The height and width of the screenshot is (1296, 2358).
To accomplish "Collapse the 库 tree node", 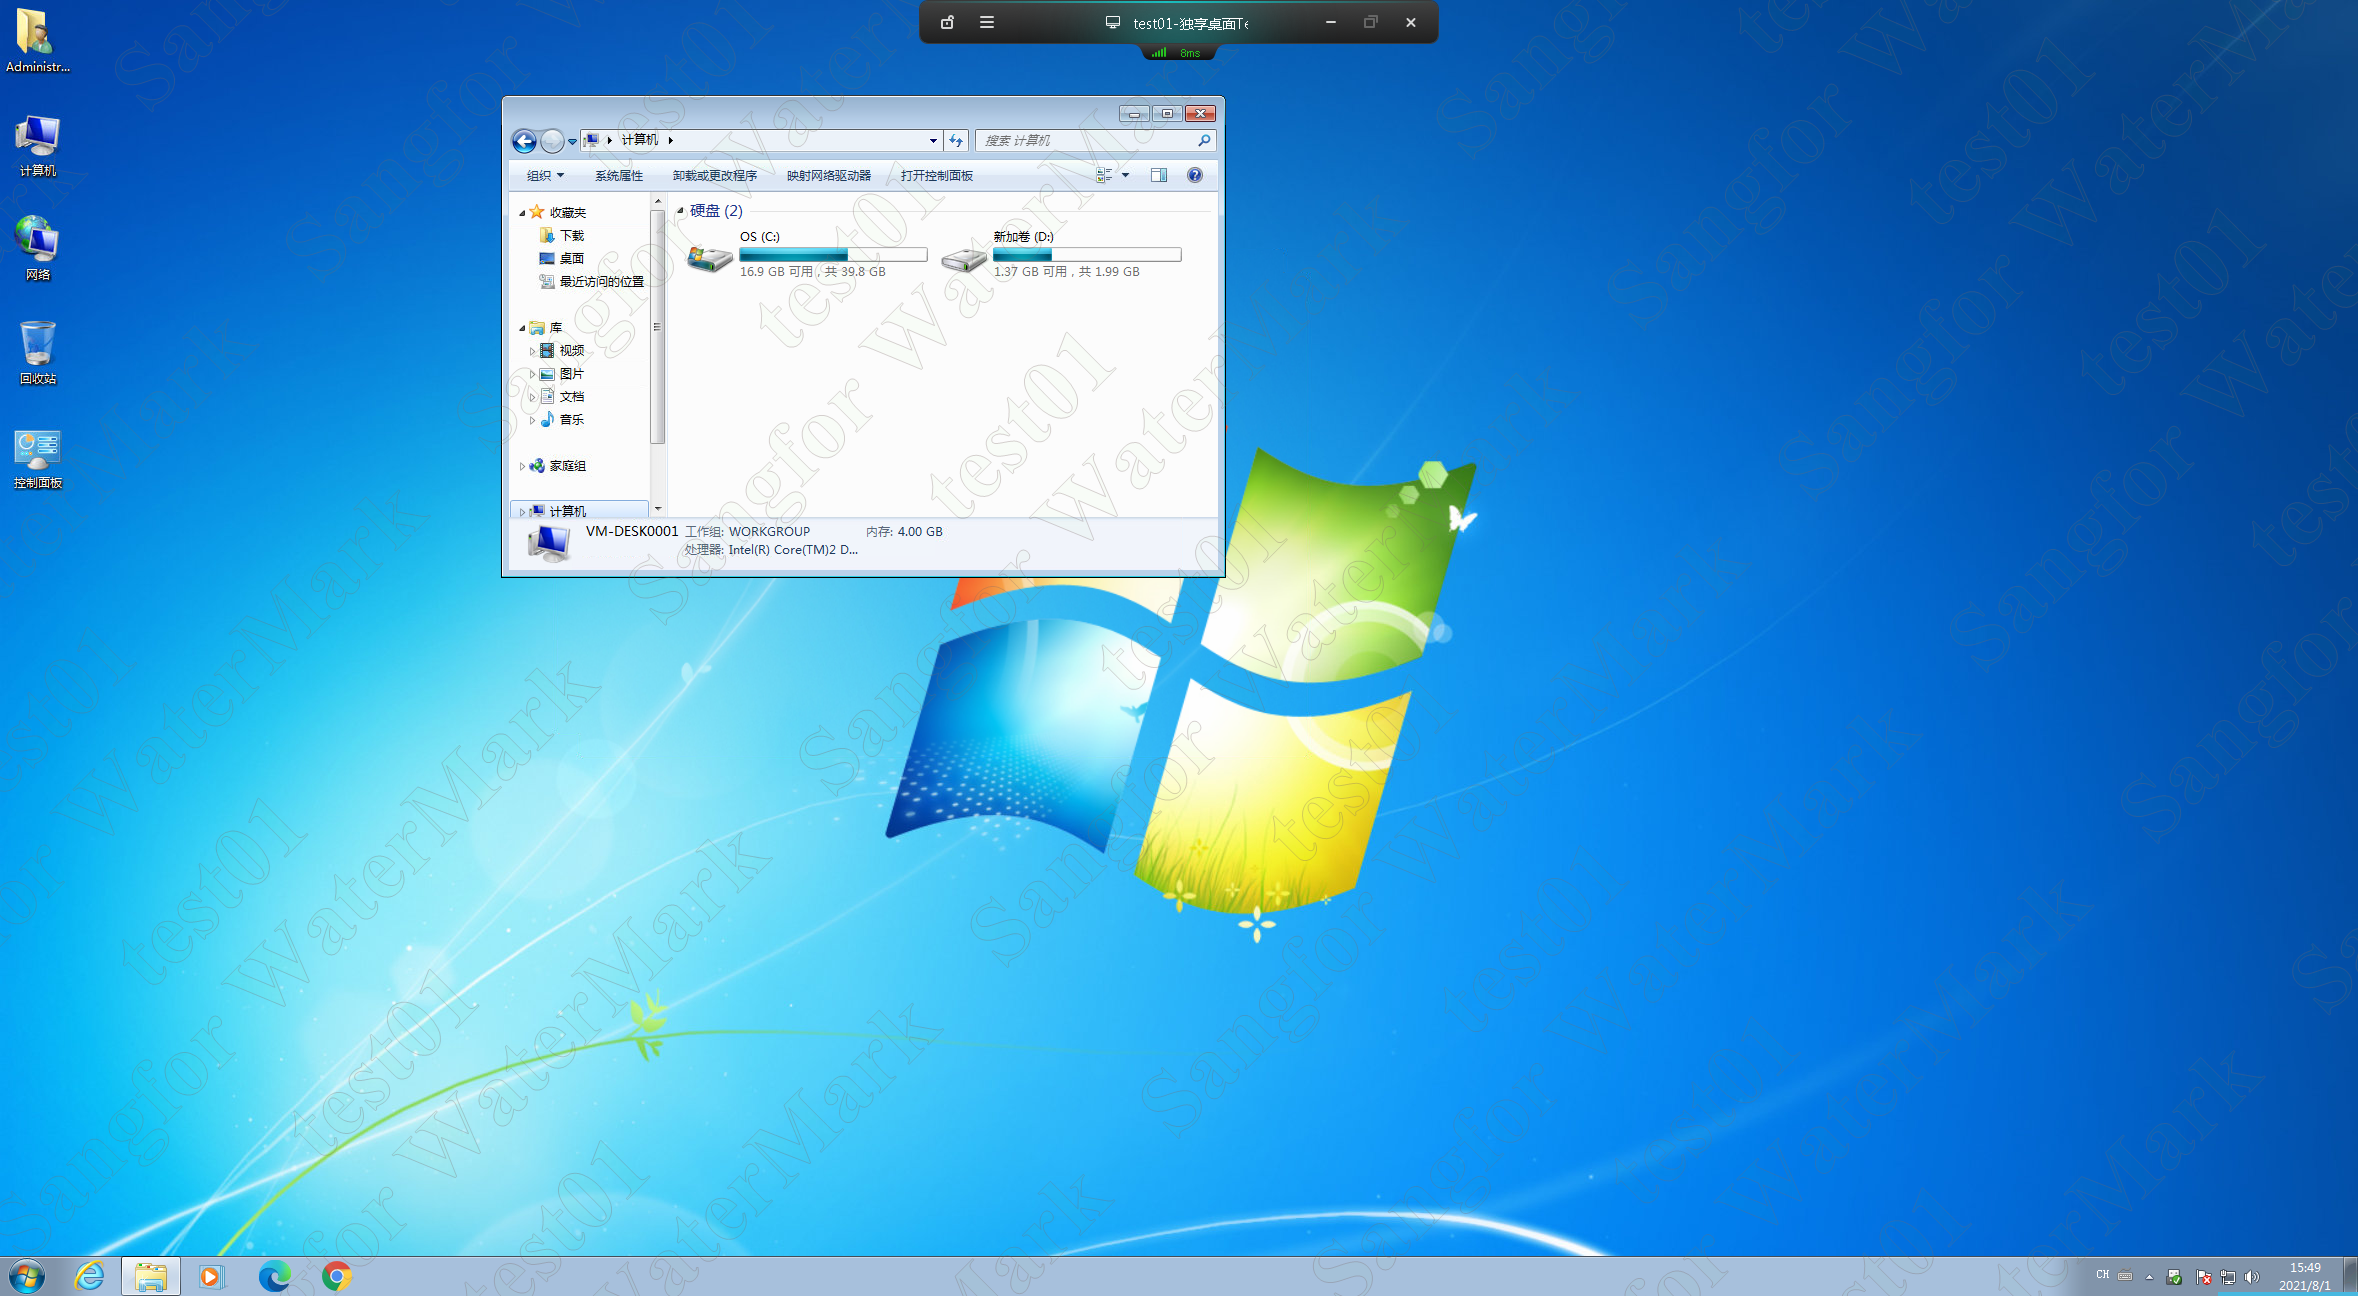I will (522, 328).
